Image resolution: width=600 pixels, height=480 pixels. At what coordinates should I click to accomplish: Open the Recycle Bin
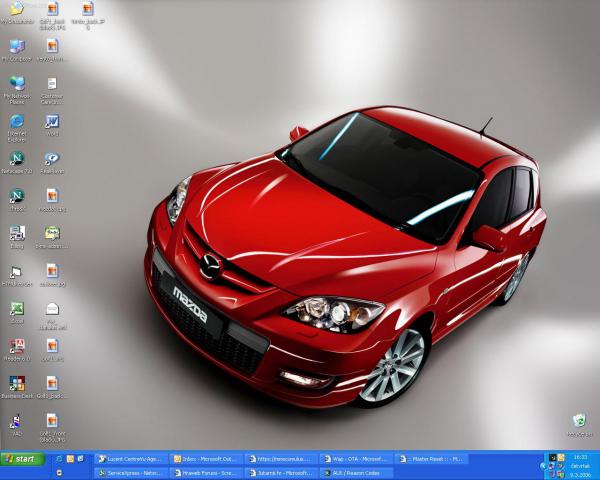(x=578, y=423)
